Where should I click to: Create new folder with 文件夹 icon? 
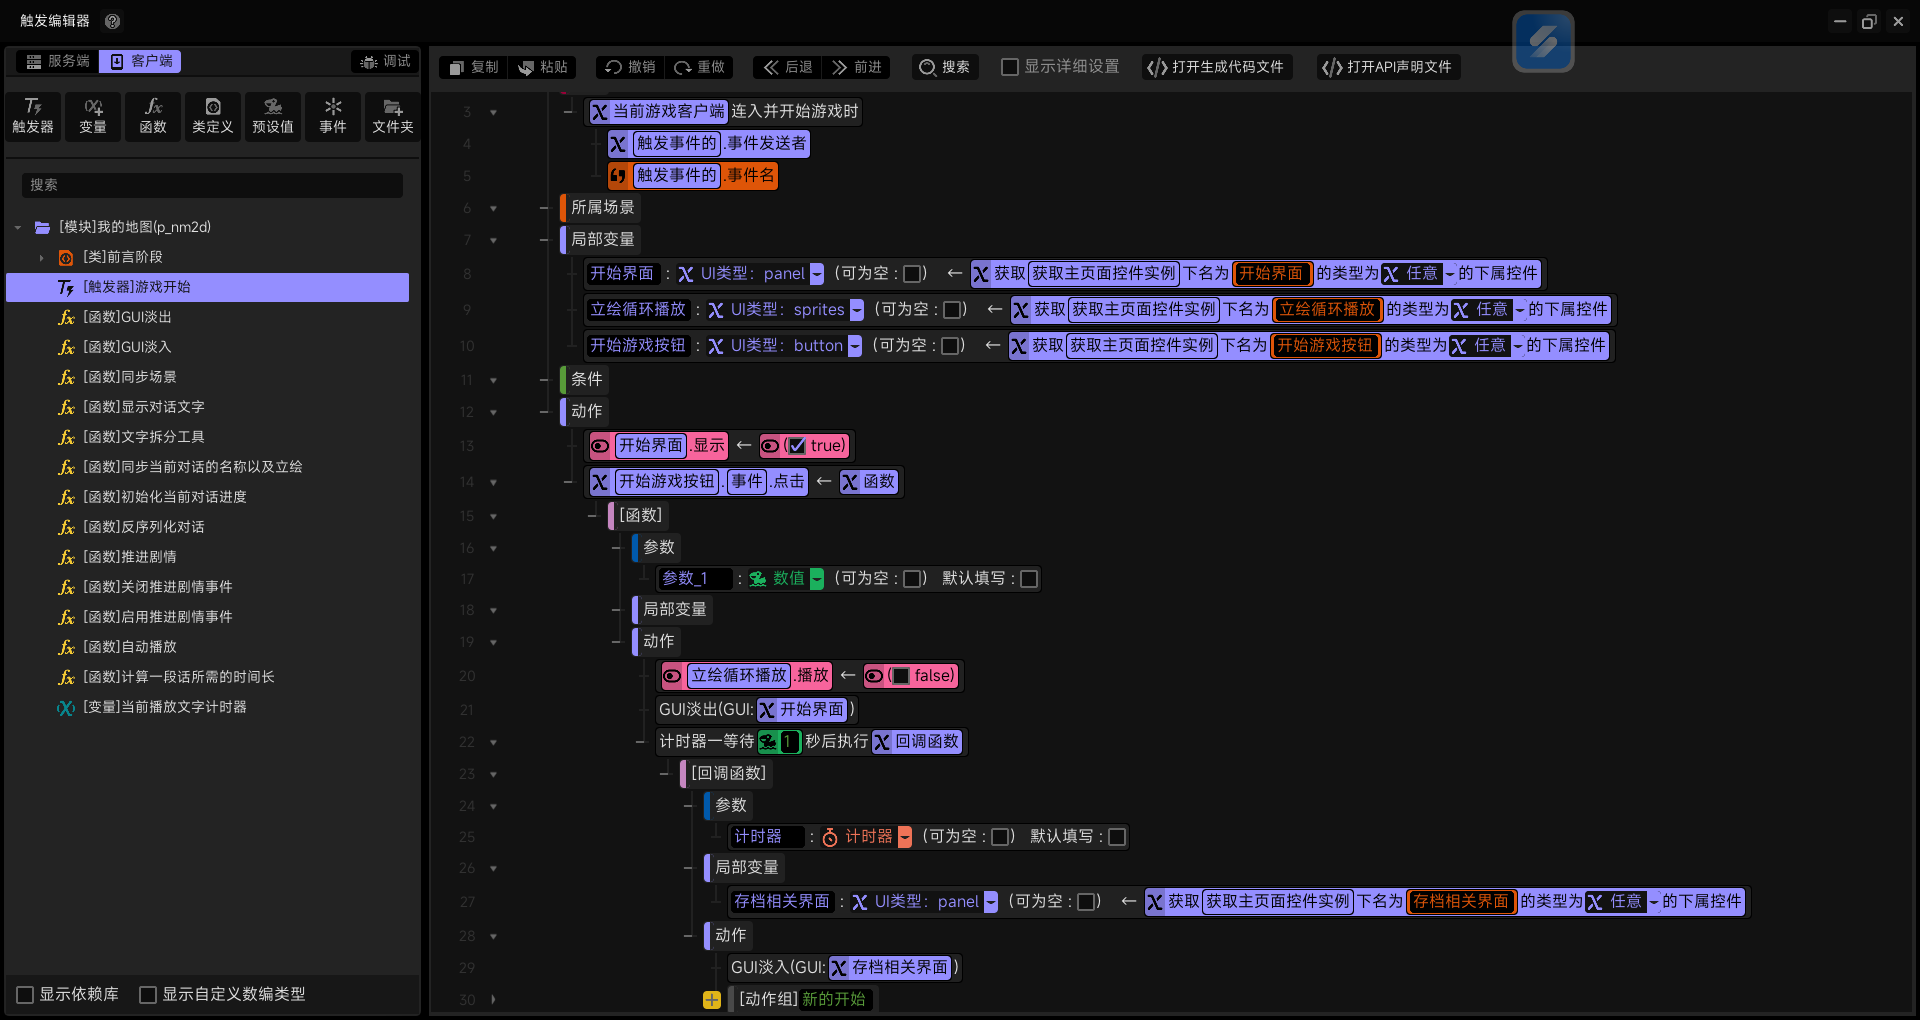pos(393,116)
